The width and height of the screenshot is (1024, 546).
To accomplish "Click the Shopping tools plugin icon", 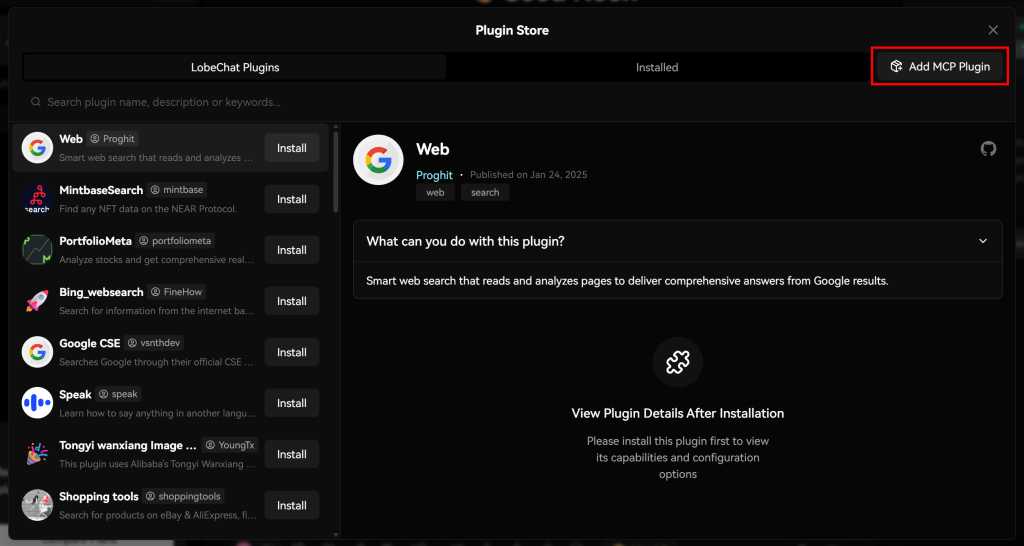I will tap(37, 505).
